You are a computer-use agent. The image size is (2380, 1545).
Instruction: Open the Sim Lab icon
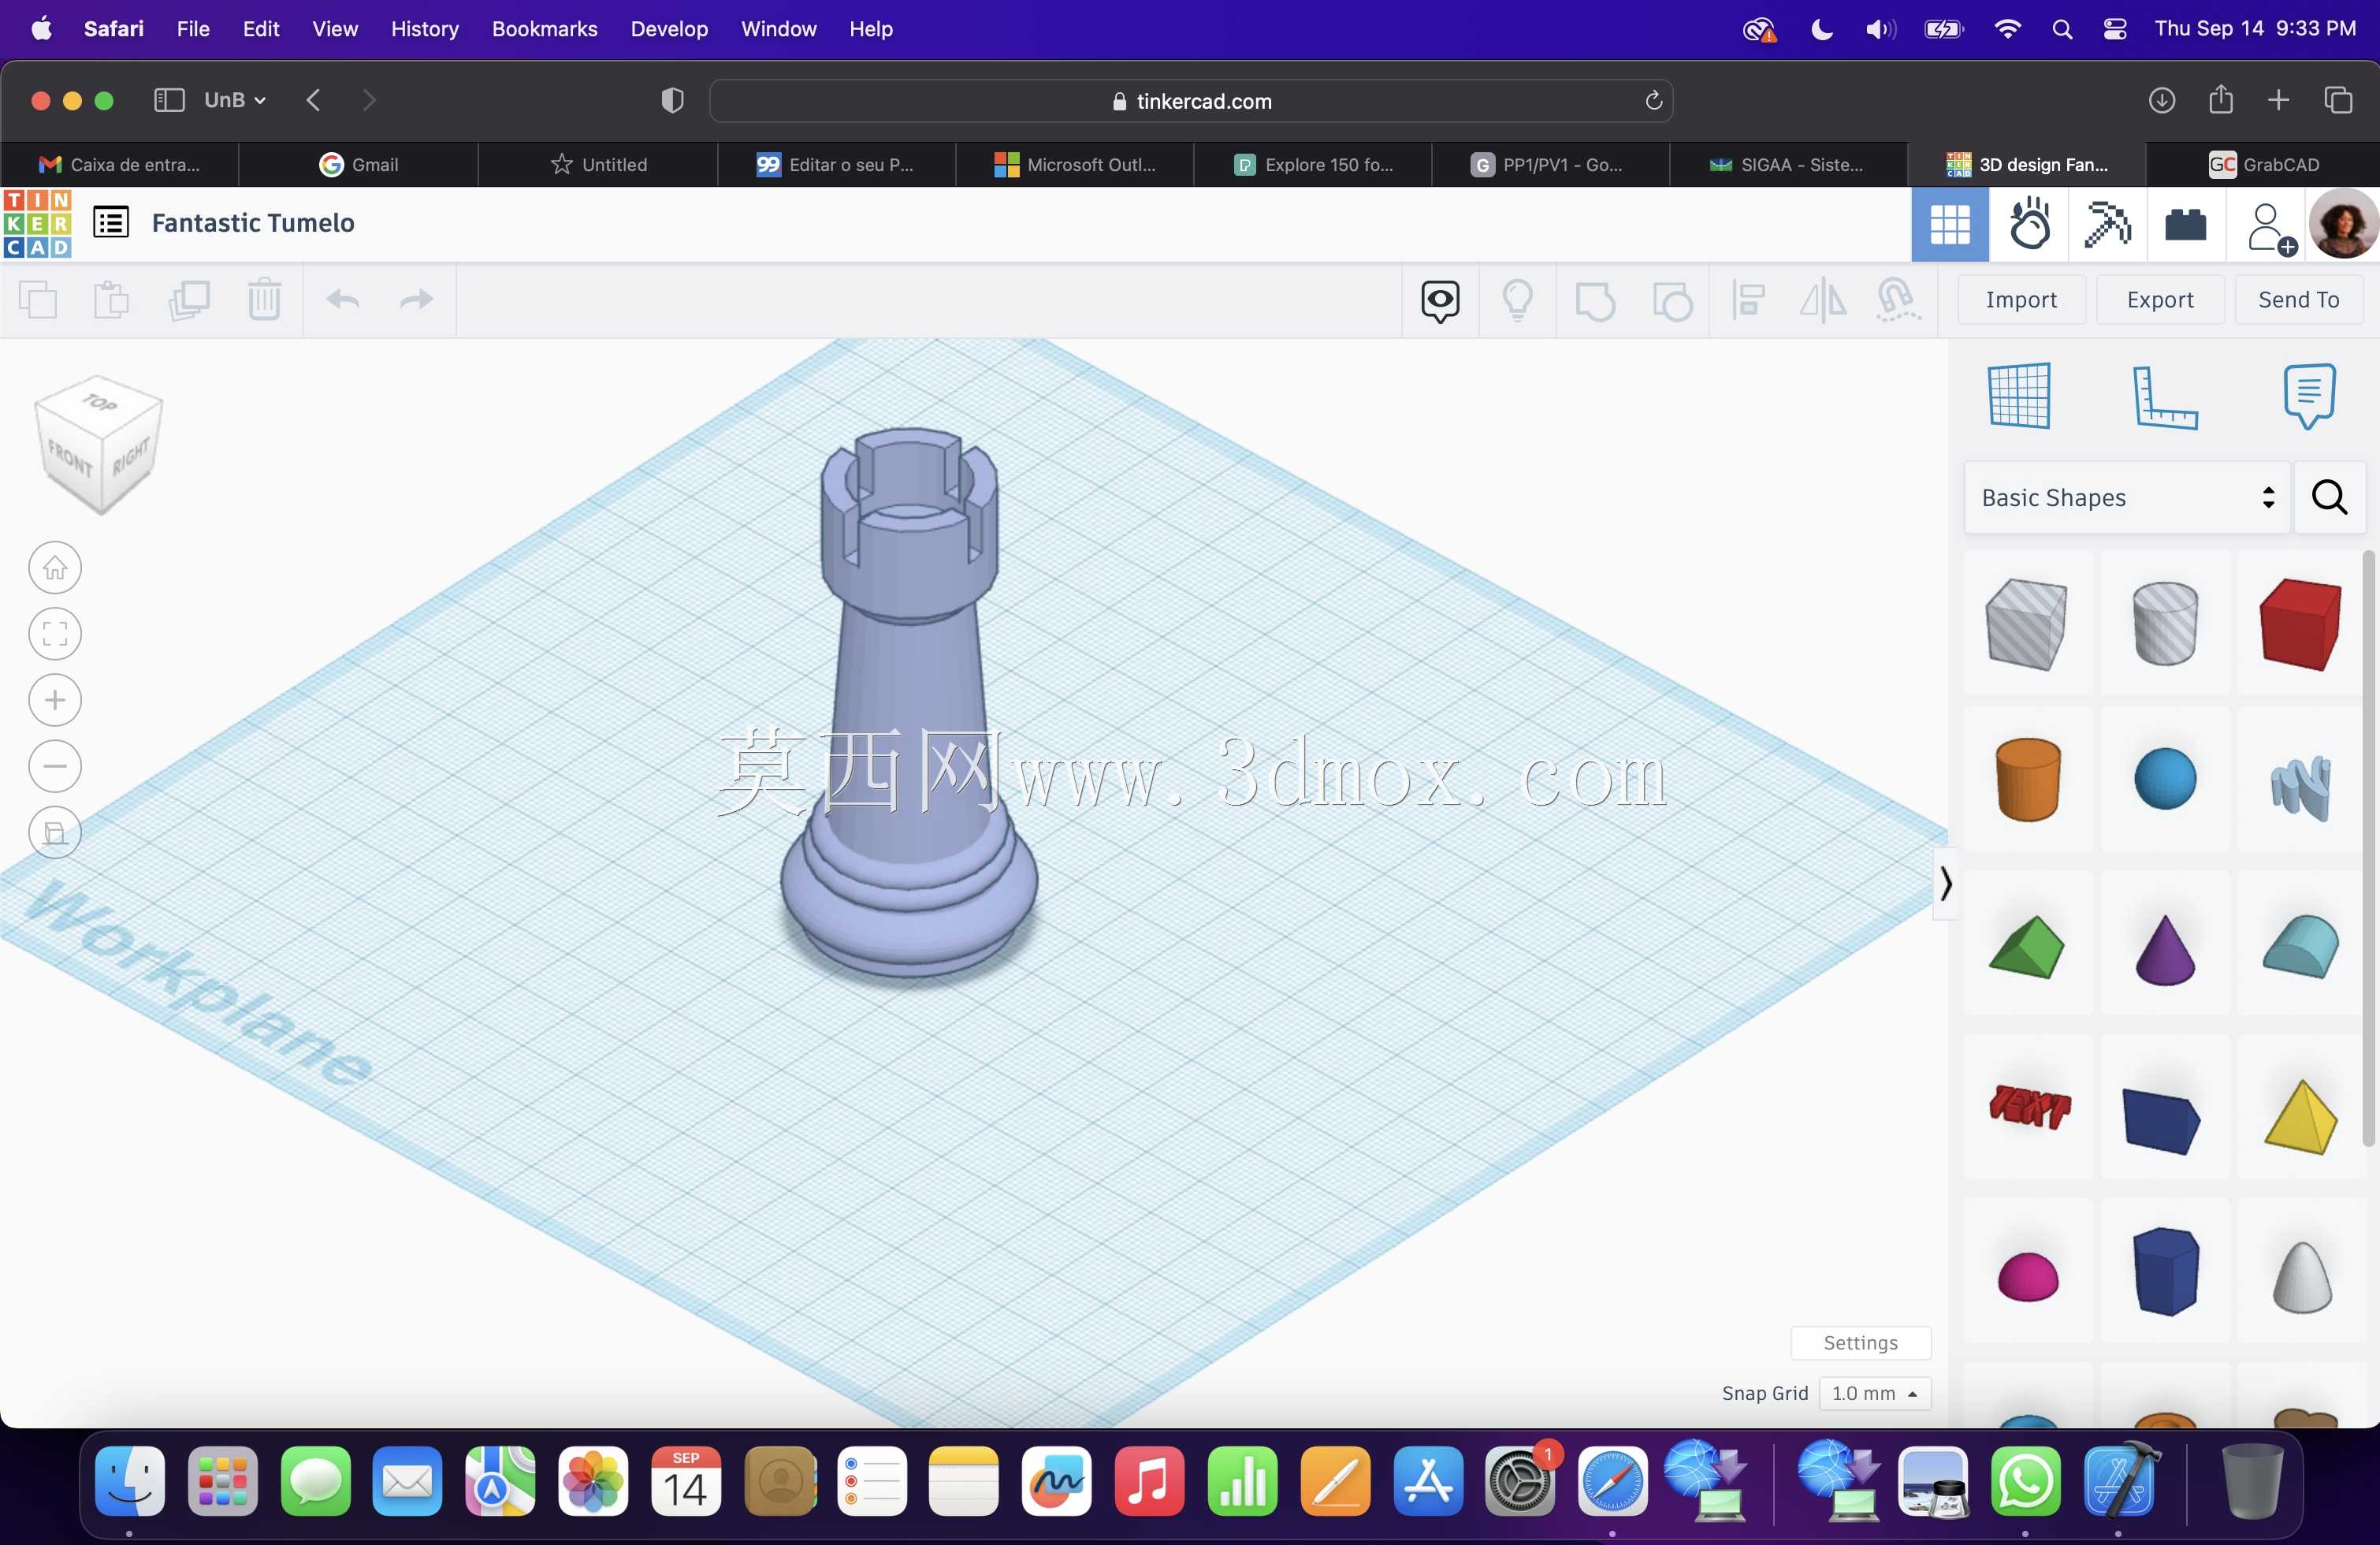(x=2029, y=225)
